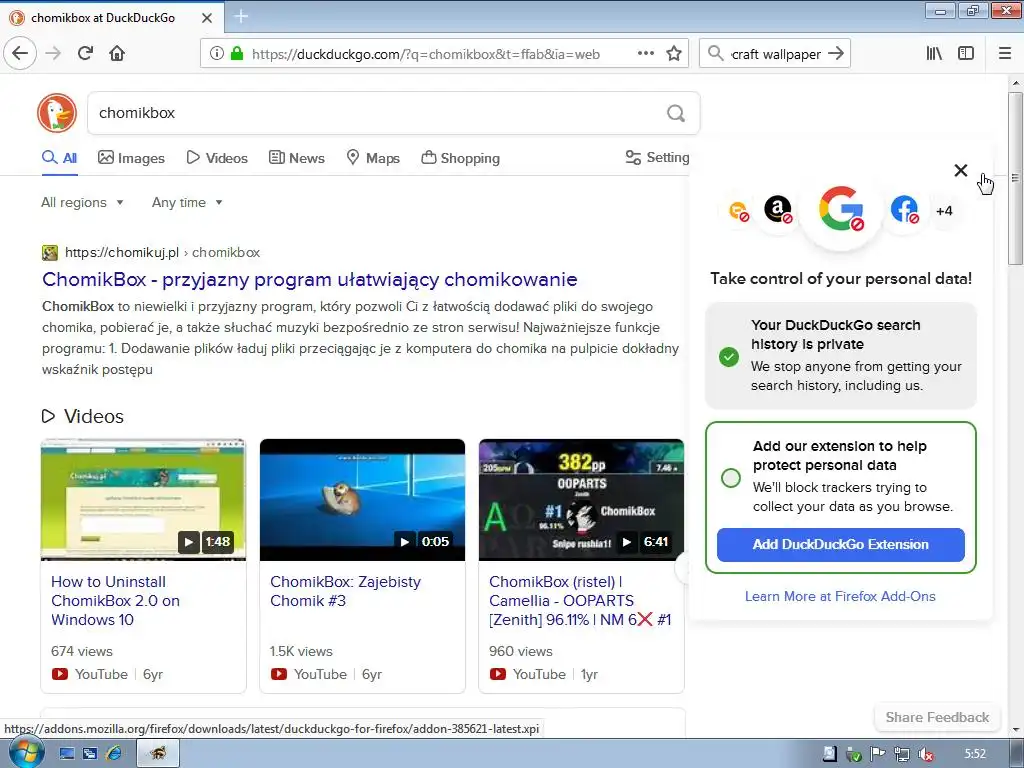This screenshot has height=768, width=1024.
Task: Open ChomikBox przyjazny program result link
Action: point(310,280)
